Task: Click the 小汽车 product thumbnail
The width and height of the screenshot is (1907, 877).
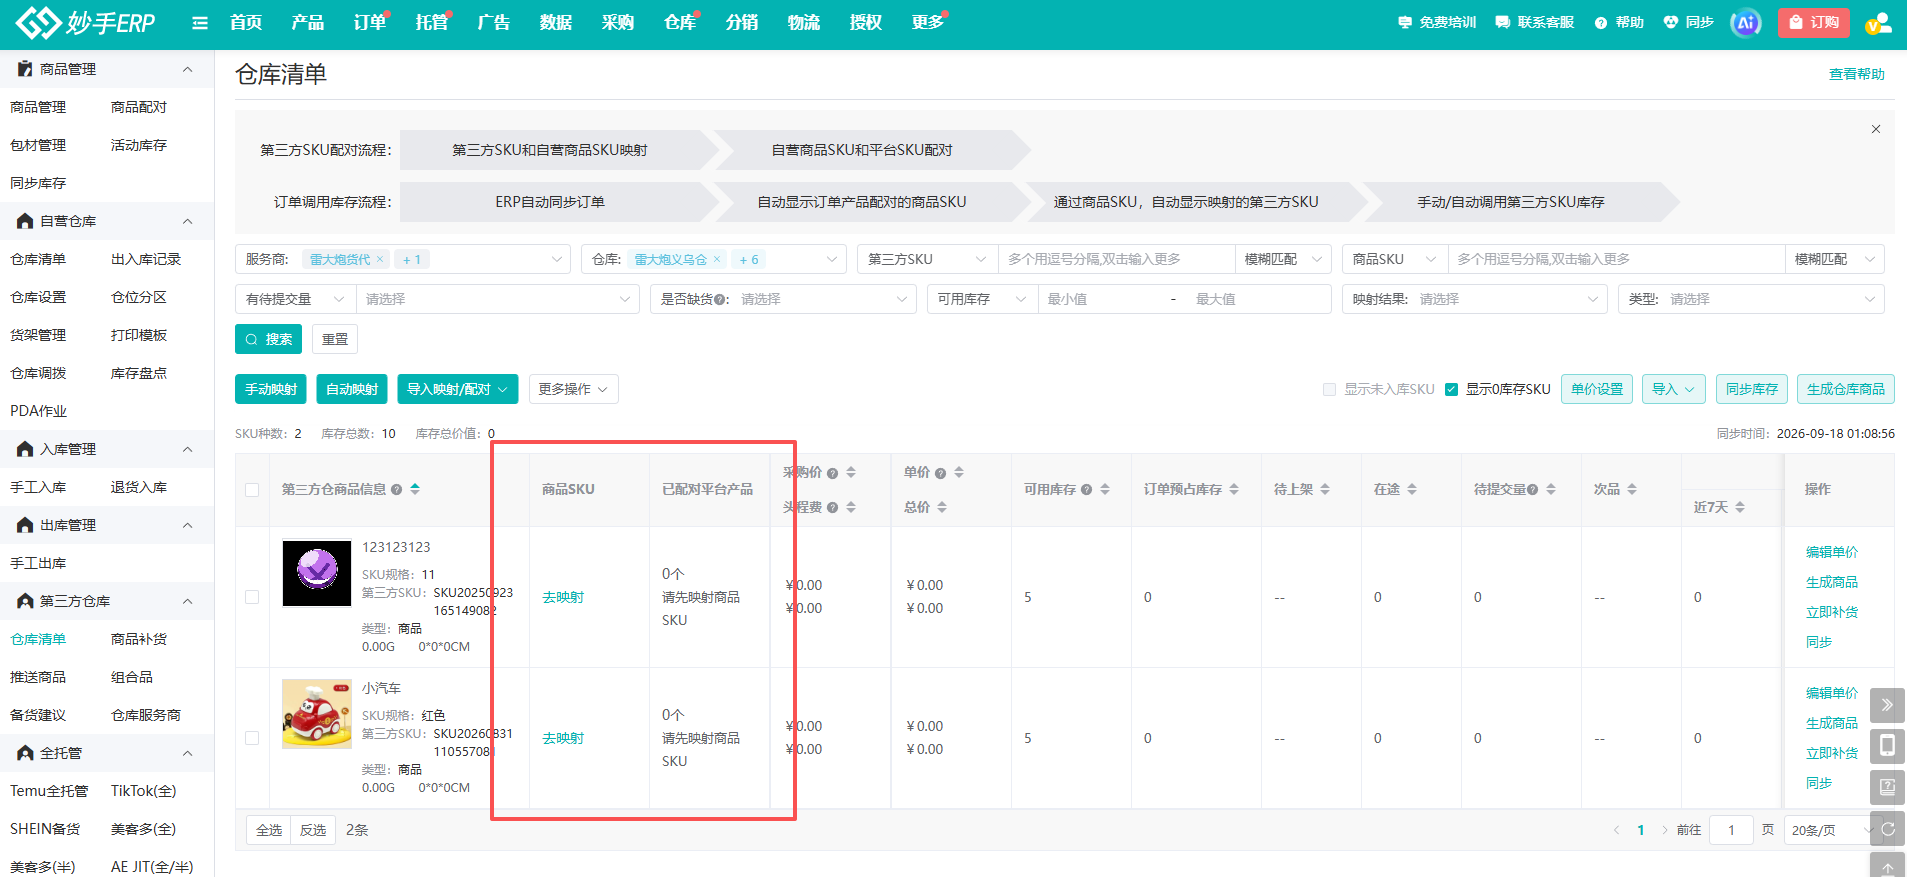Action: (317, 714)
